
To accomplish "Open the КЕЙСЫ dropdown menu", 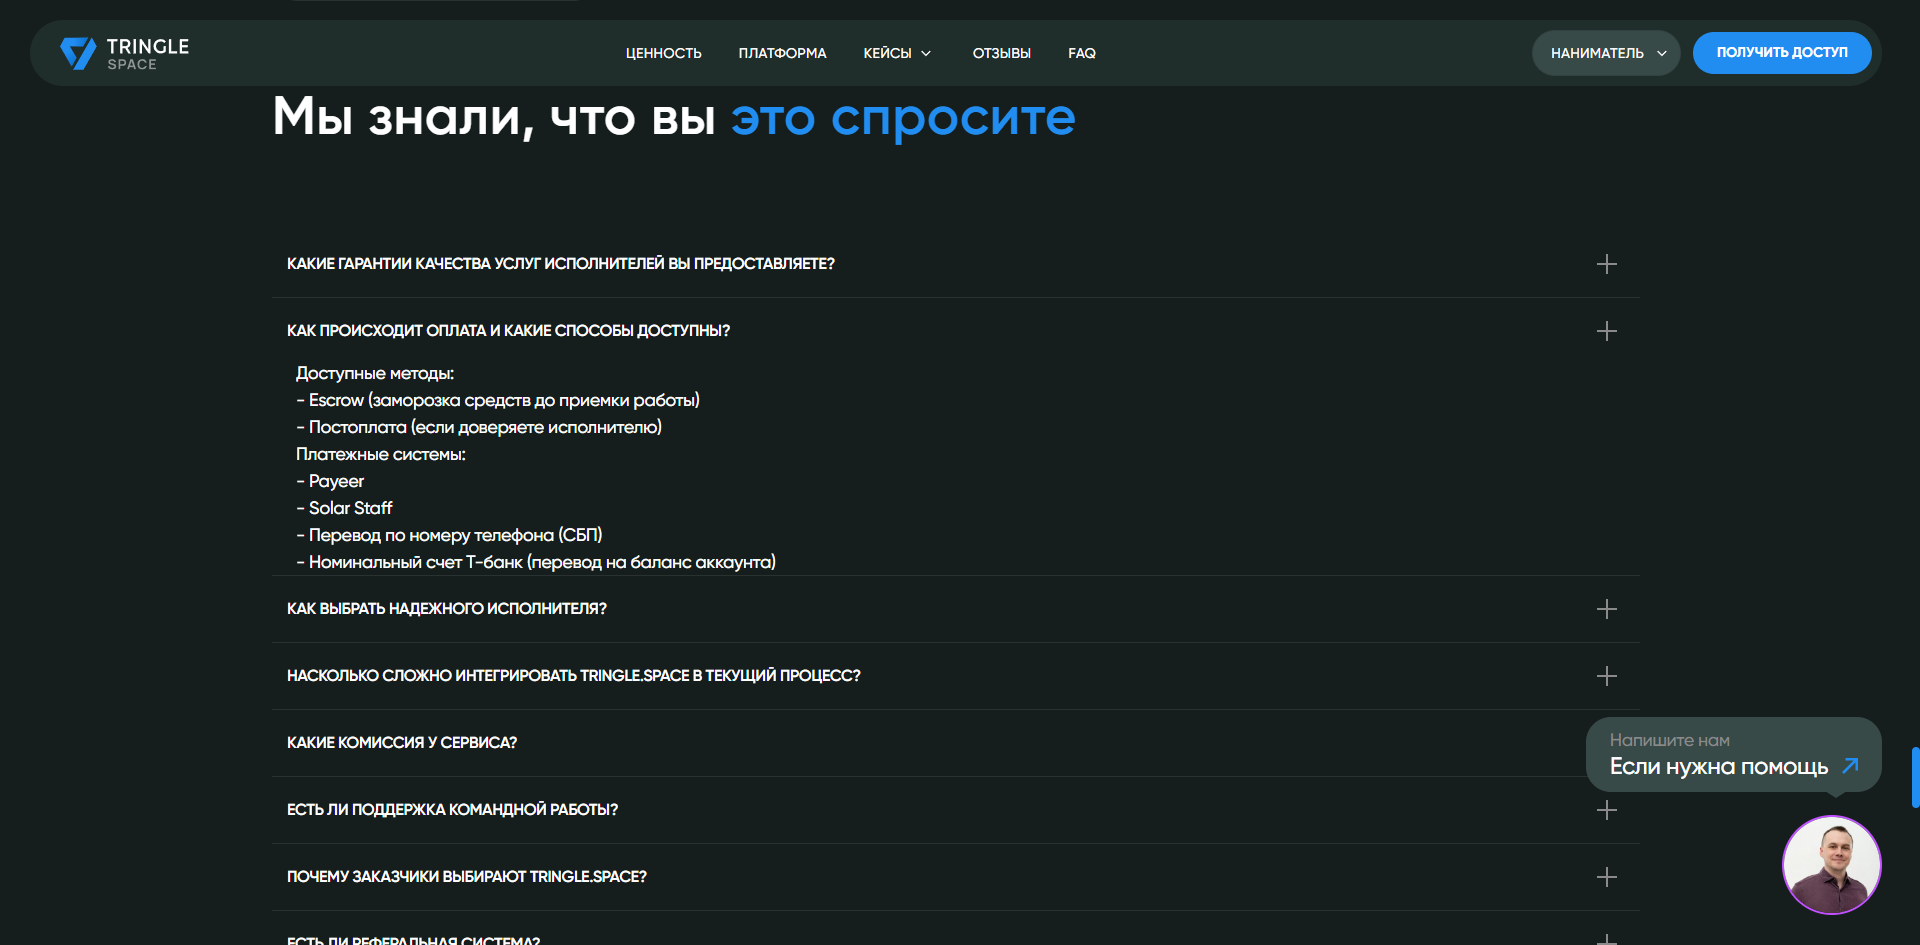I will pos(897,53).
